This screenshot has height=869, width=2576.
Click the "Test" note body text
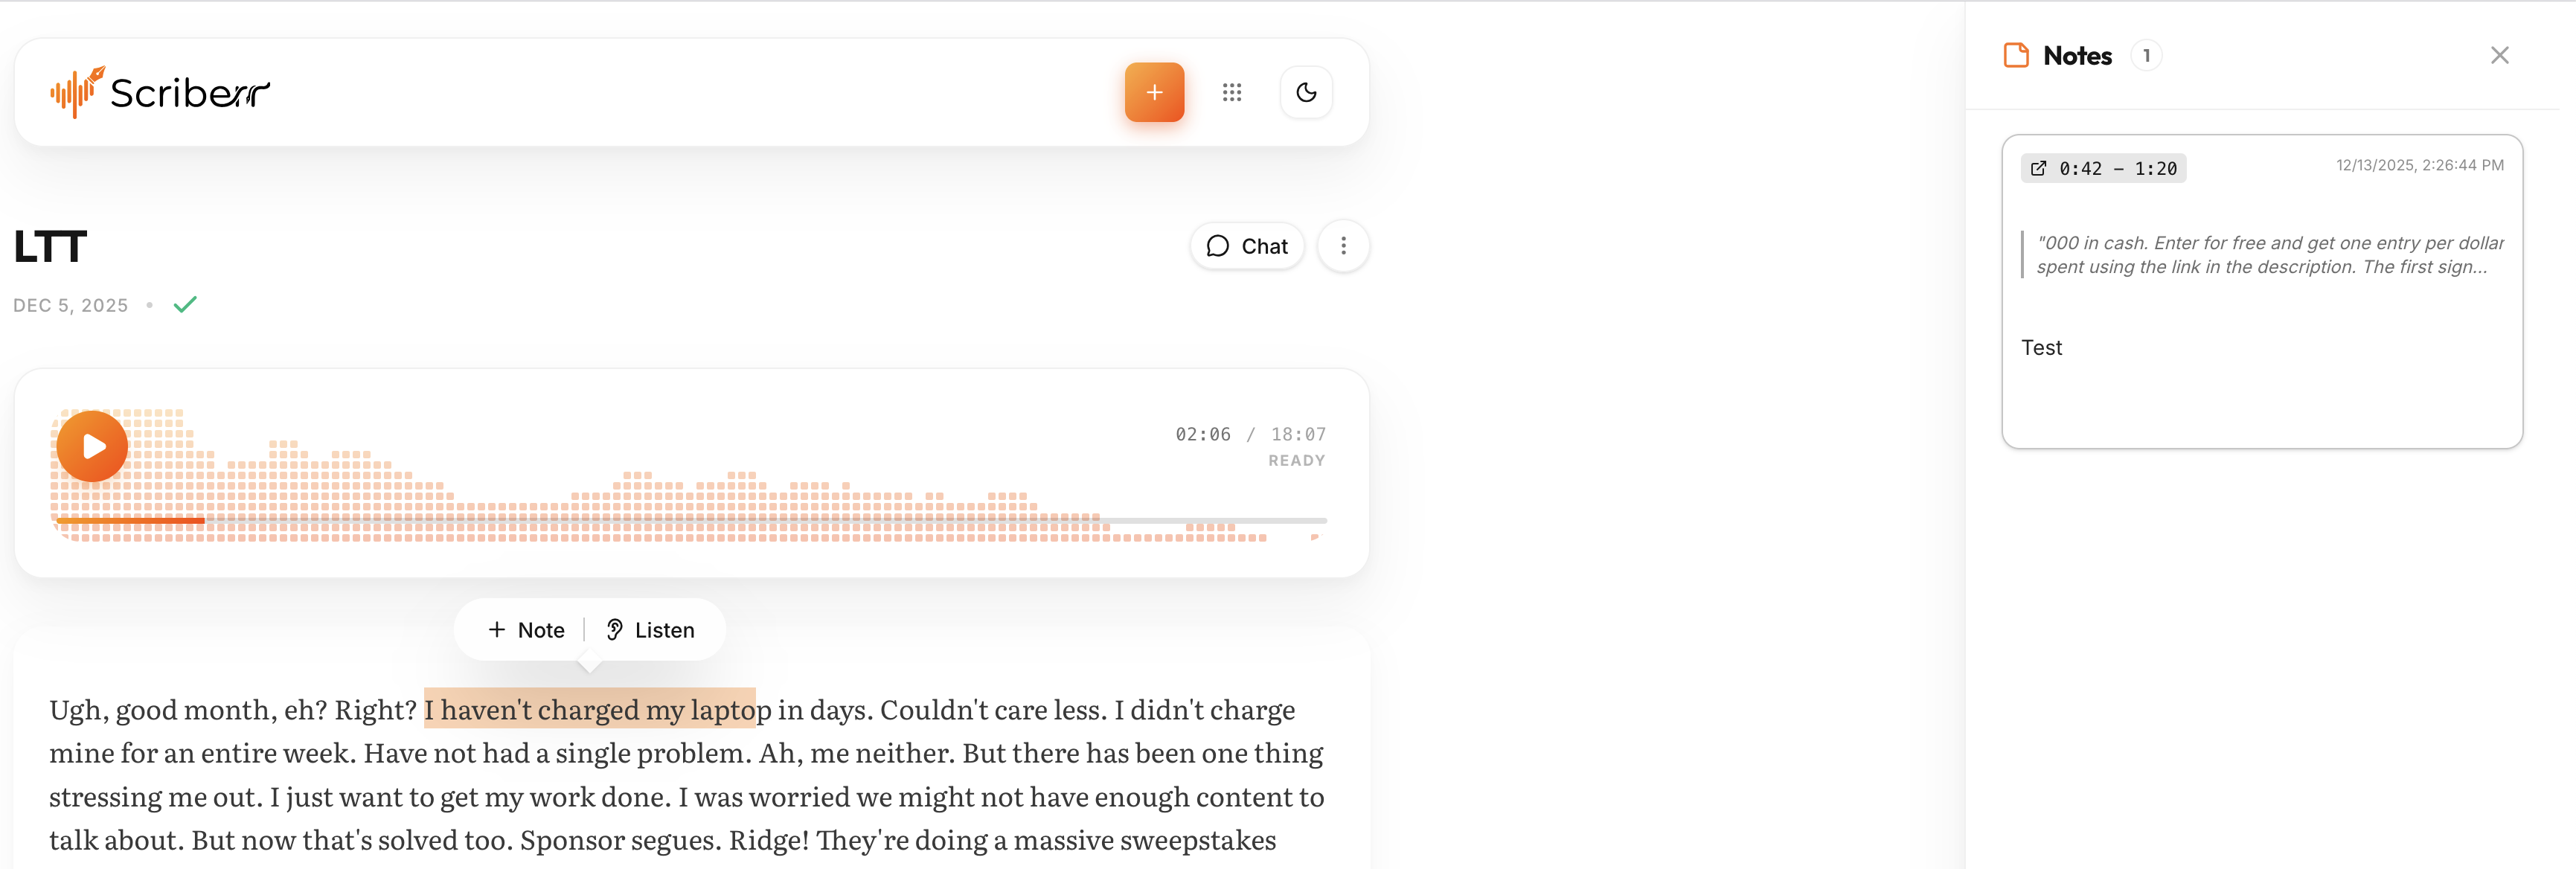pos(2041,348)
